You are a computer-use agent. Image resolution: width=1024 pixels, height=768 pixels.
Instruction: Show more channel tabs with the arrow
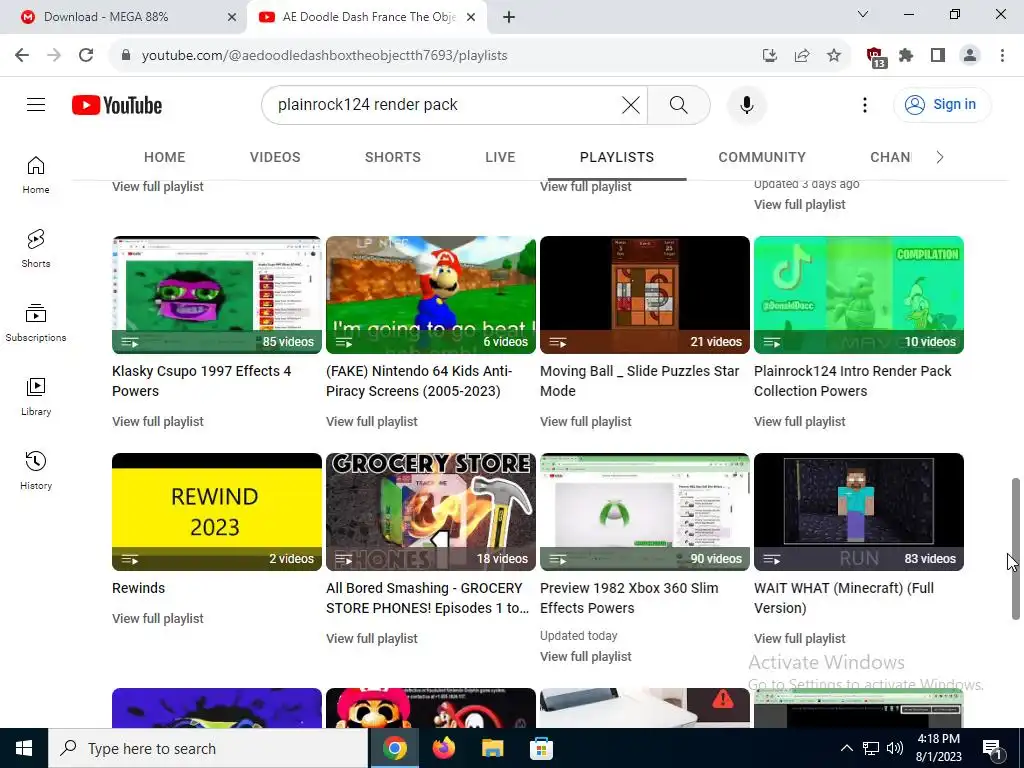pos(939,157)
